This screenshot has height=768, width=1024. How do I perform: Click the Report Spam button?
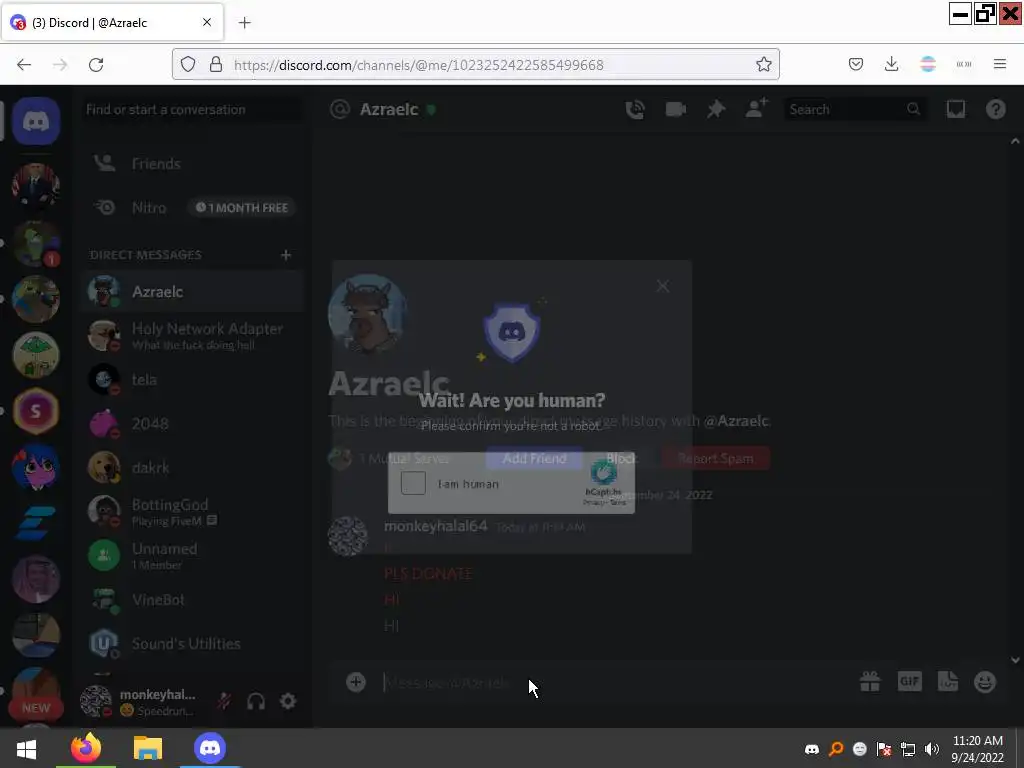[715, 458]
